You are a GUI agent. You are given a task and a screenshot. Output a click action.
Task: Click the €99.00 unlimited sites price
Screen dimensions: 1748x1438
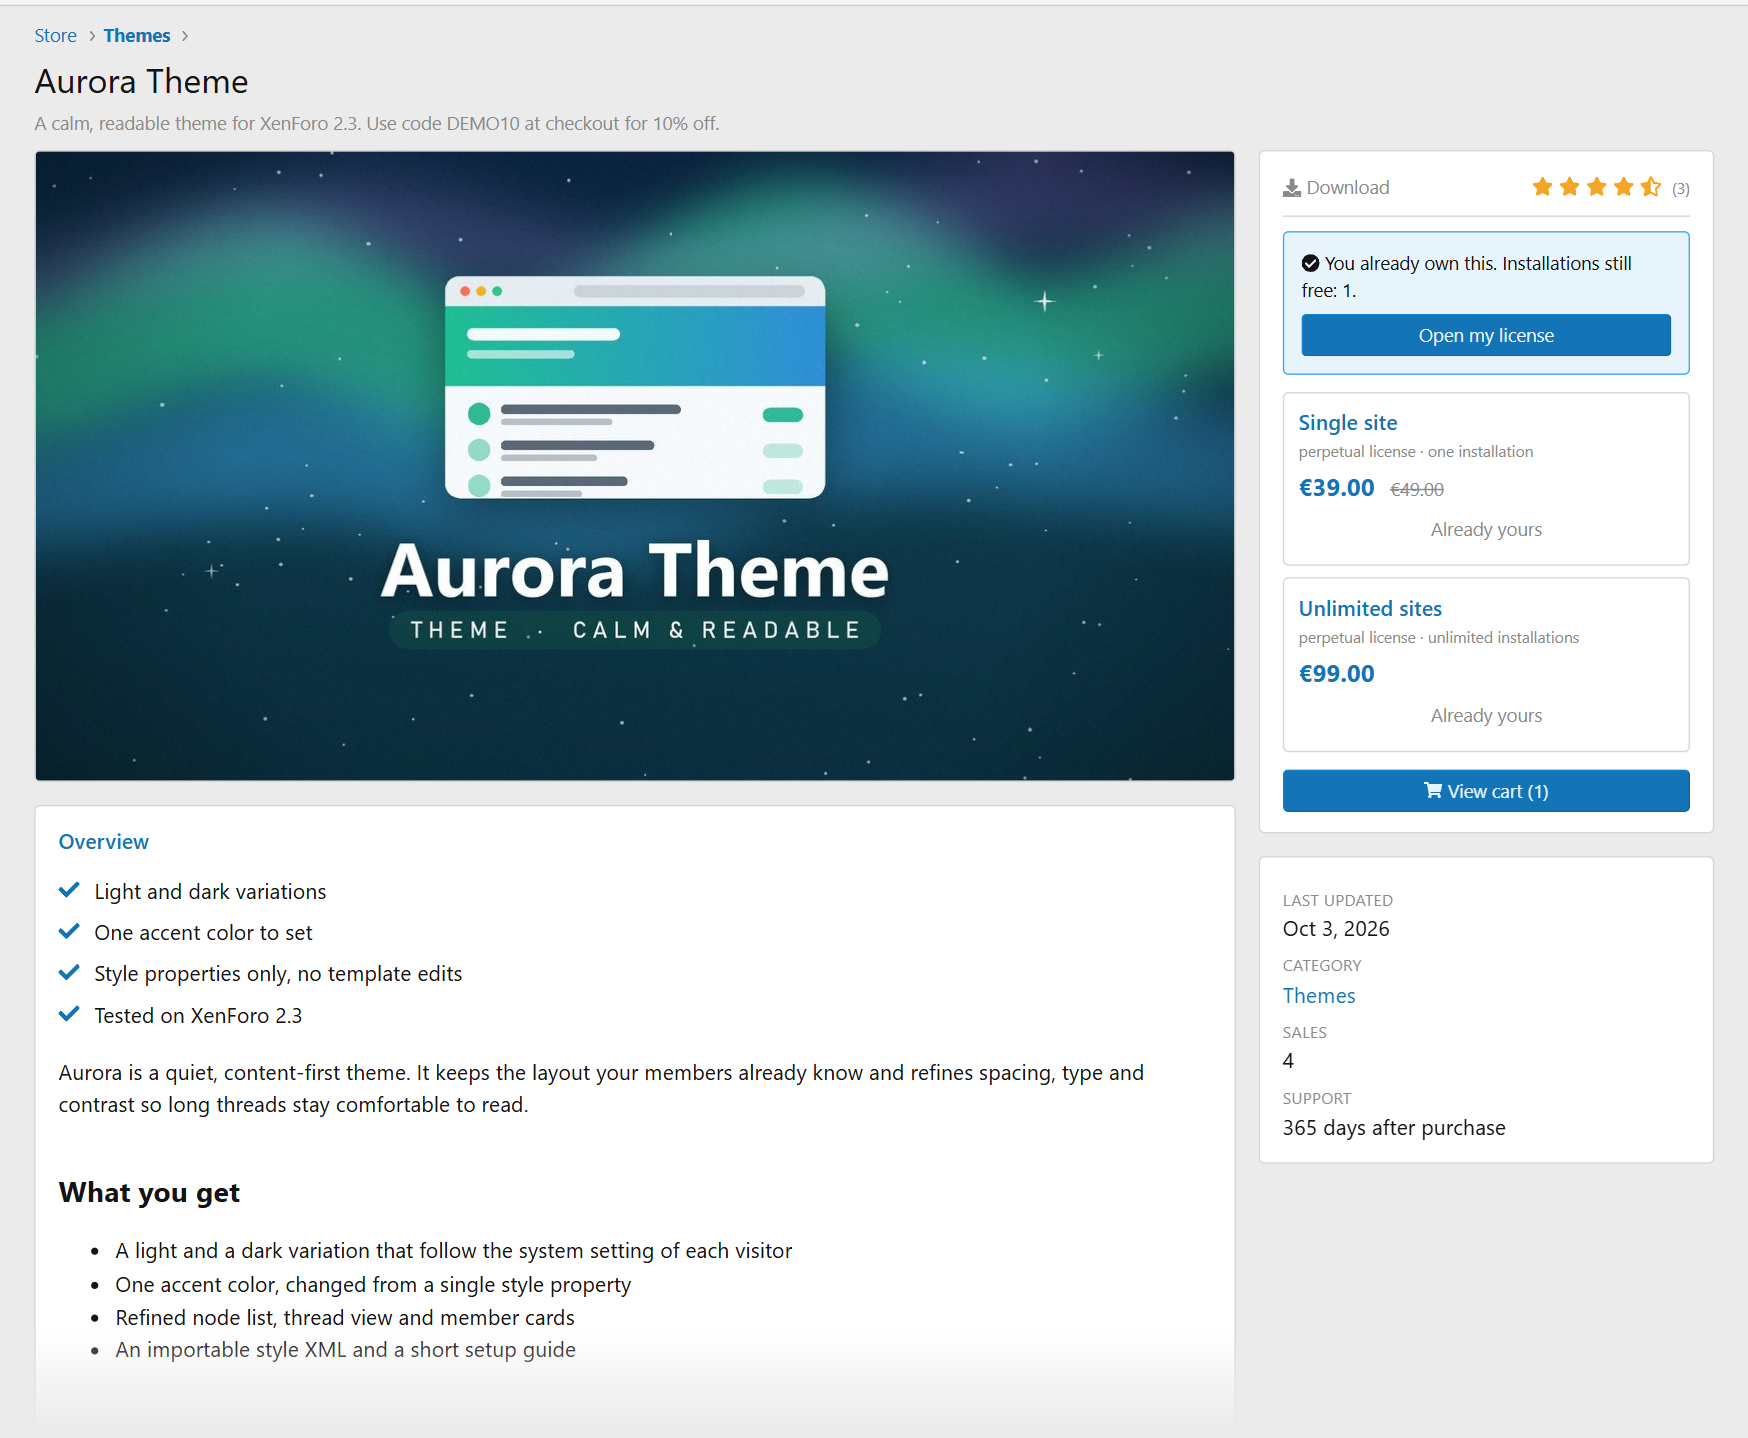[1337, 674]
